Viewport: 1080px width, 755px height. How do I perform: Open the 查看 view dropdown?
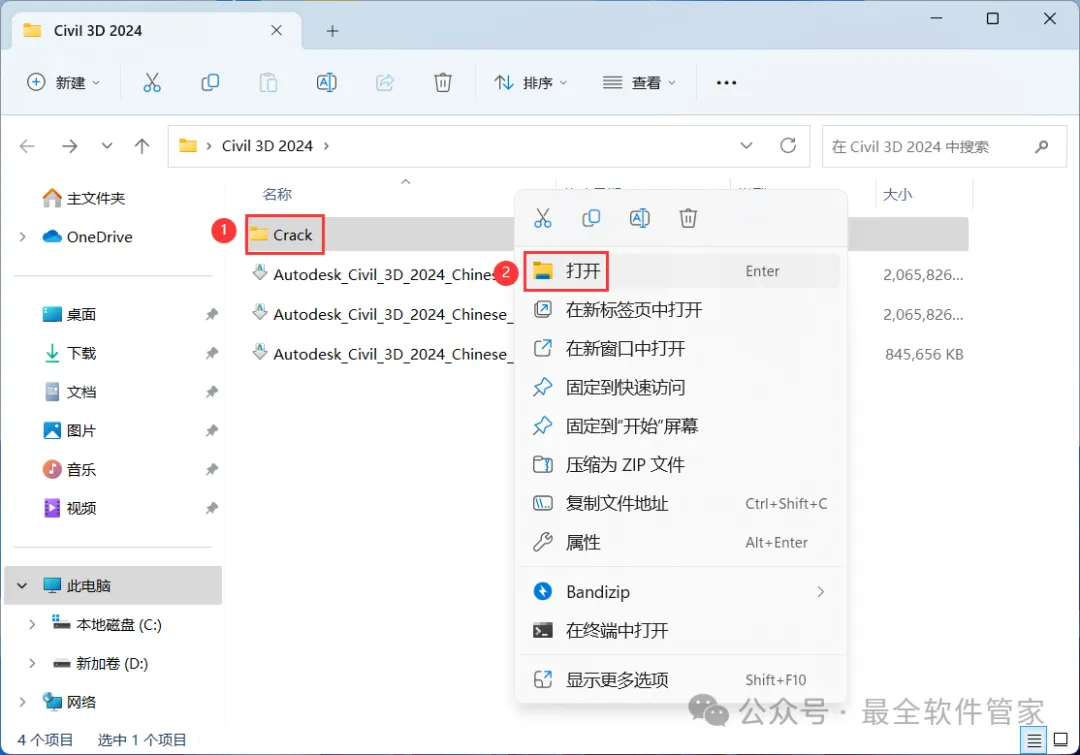point(638,83)
